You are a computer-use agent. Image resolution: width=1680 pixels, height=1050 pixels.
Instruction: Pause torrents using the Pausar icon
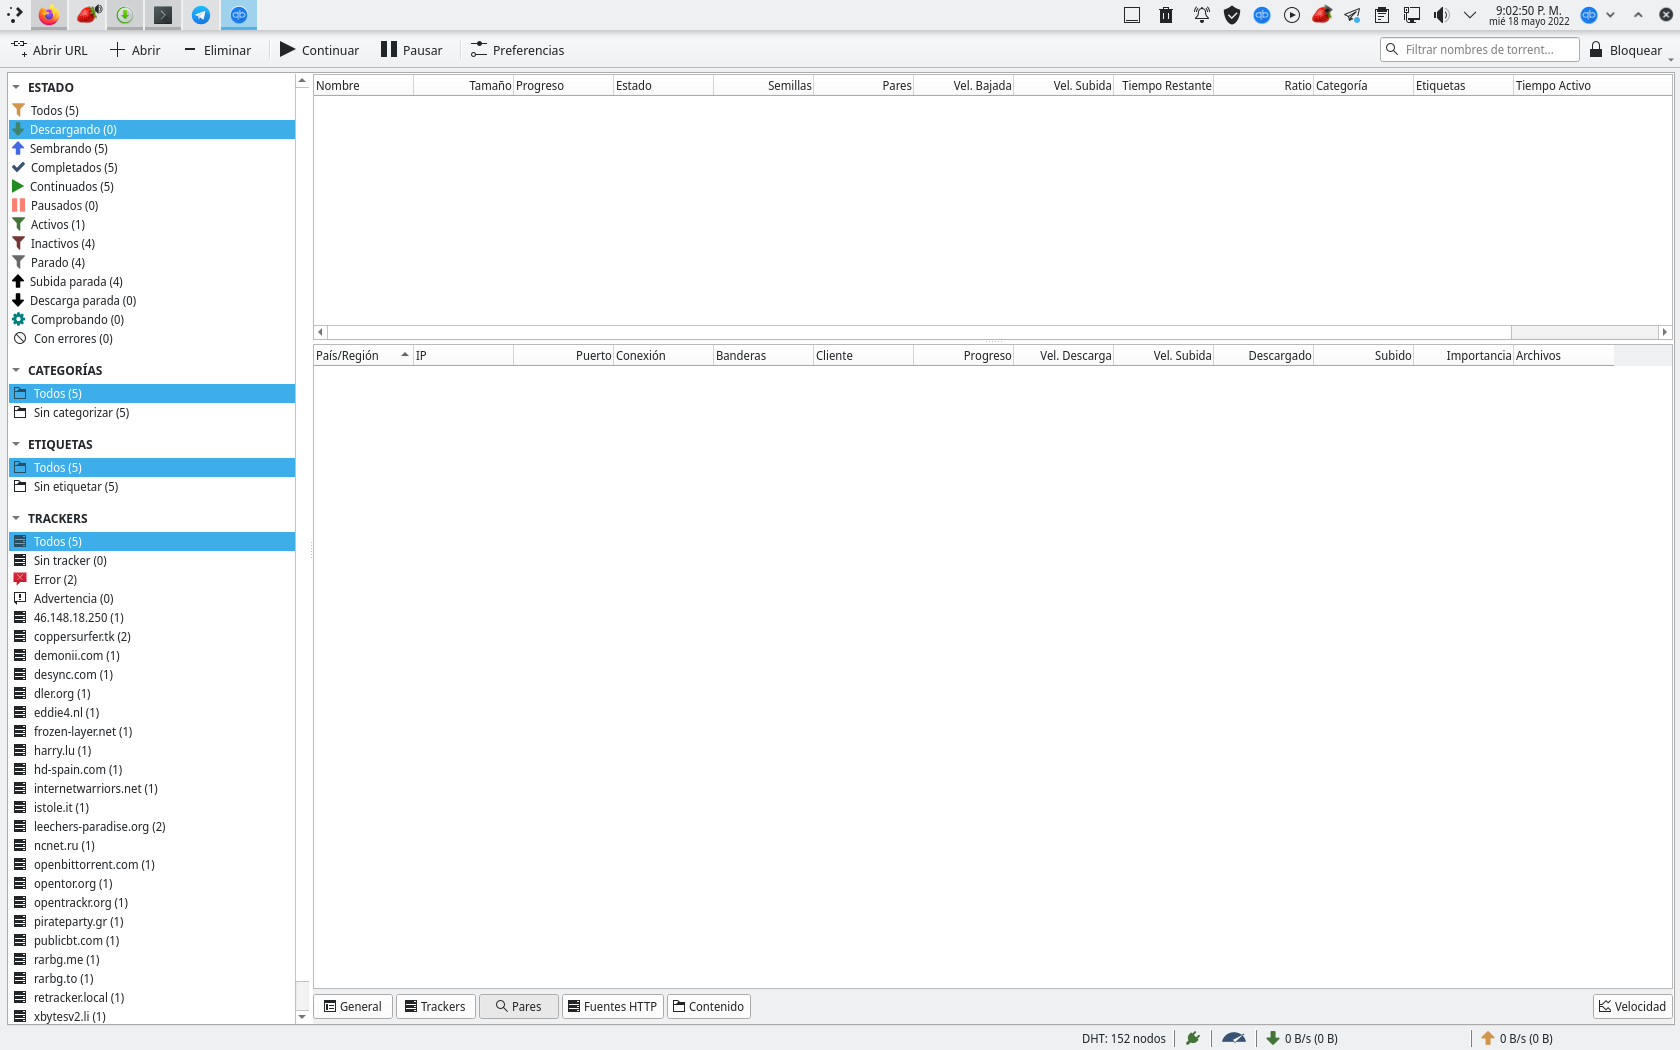412,49
